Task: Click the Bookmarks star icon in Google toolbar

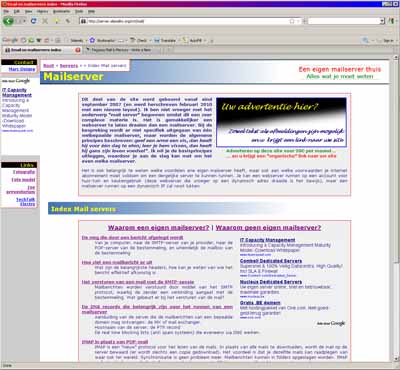Action: pyautogui.click(x=92, y=40)
